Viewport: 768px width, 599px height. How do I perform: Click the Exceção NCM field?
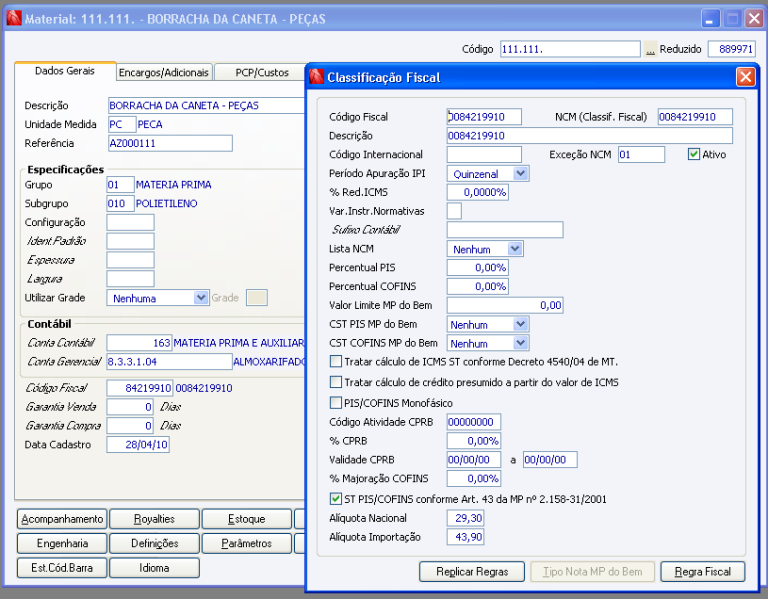(x=641, y=154)
